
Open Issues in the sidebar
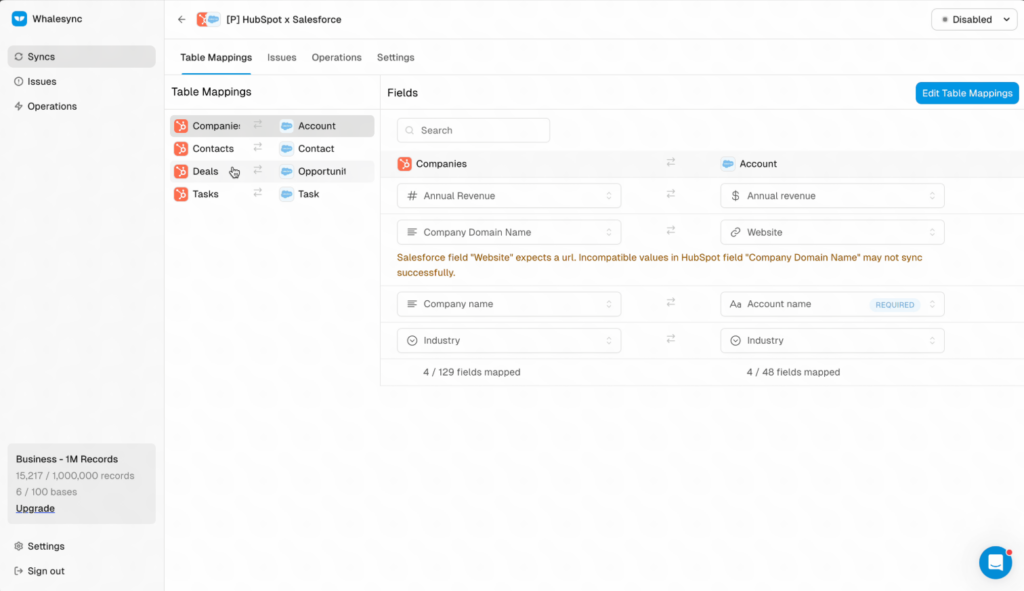click(82, 82)
